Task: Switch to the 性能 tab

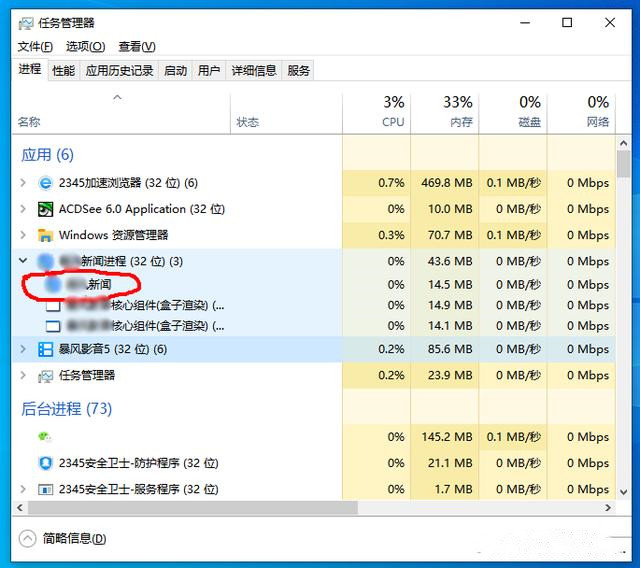Action: [x=64, y=71]
